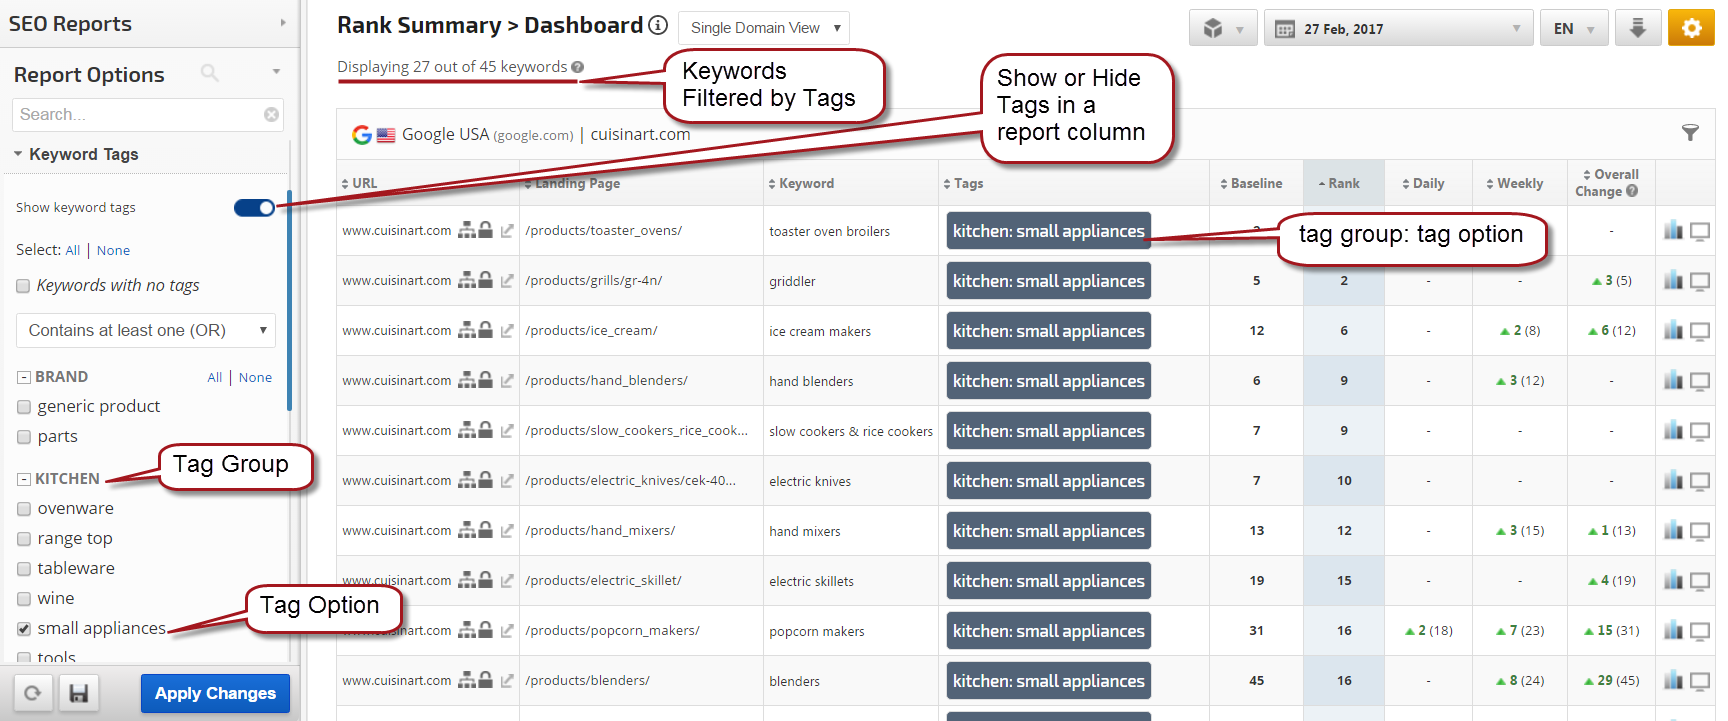
Task: Tick the generic product checkbox
Action: point(24,407)
